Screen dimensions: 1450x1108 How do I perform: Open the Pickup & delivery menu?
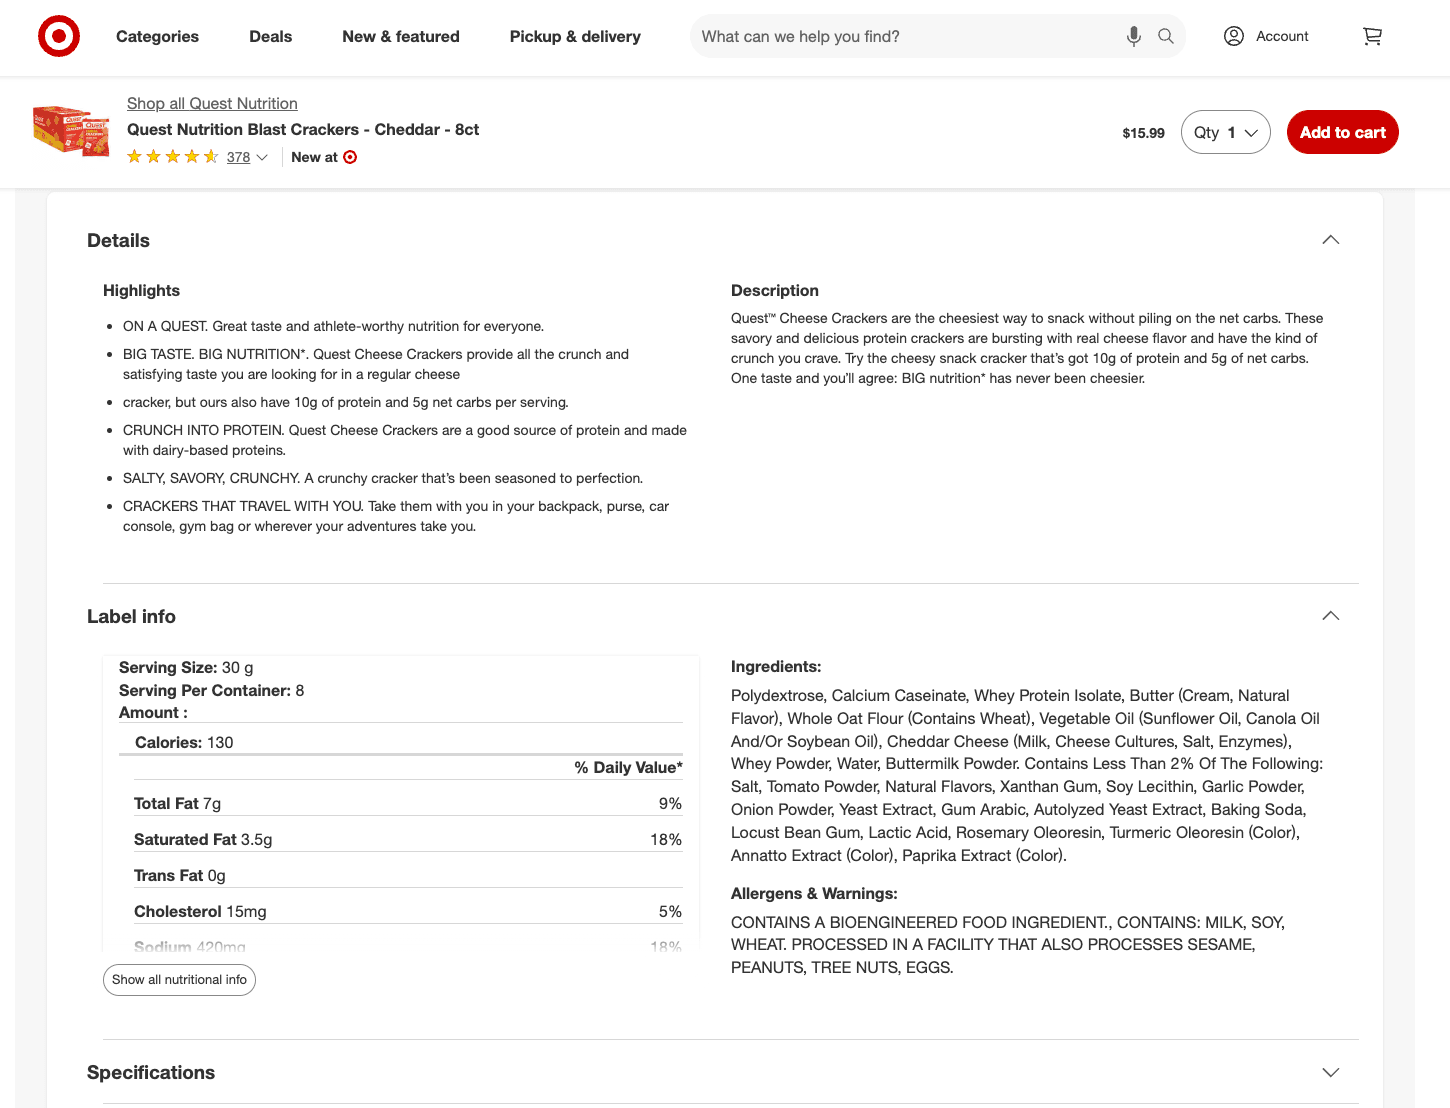click(575, 36)
